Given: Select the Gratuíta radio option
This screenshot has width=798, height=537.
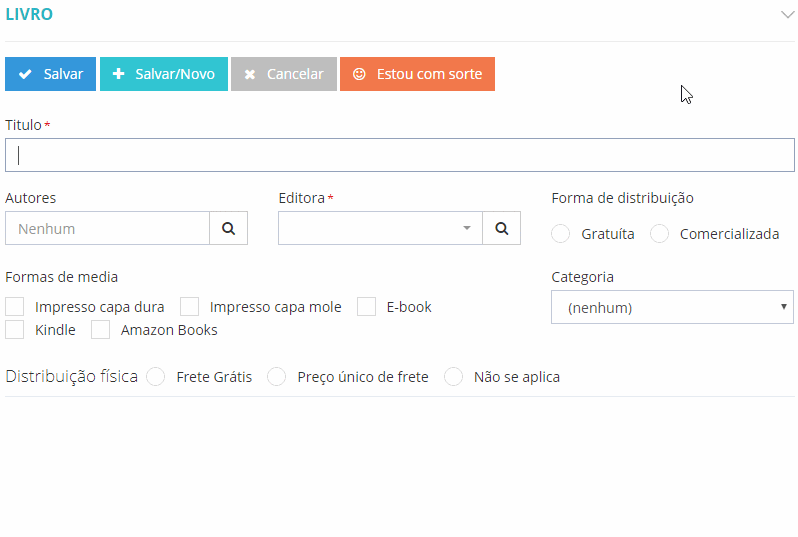Looking at the screenshot, I should click(561, 234).
